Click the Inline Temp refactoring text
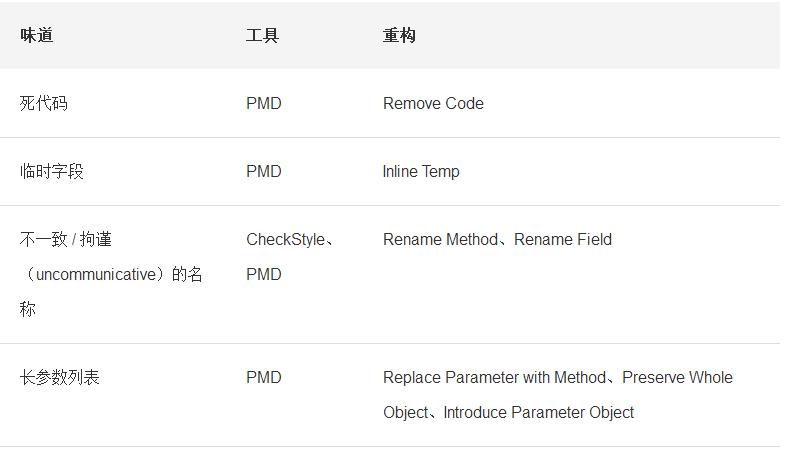Viewport: 790px width, 450px height. pos(421,171)
